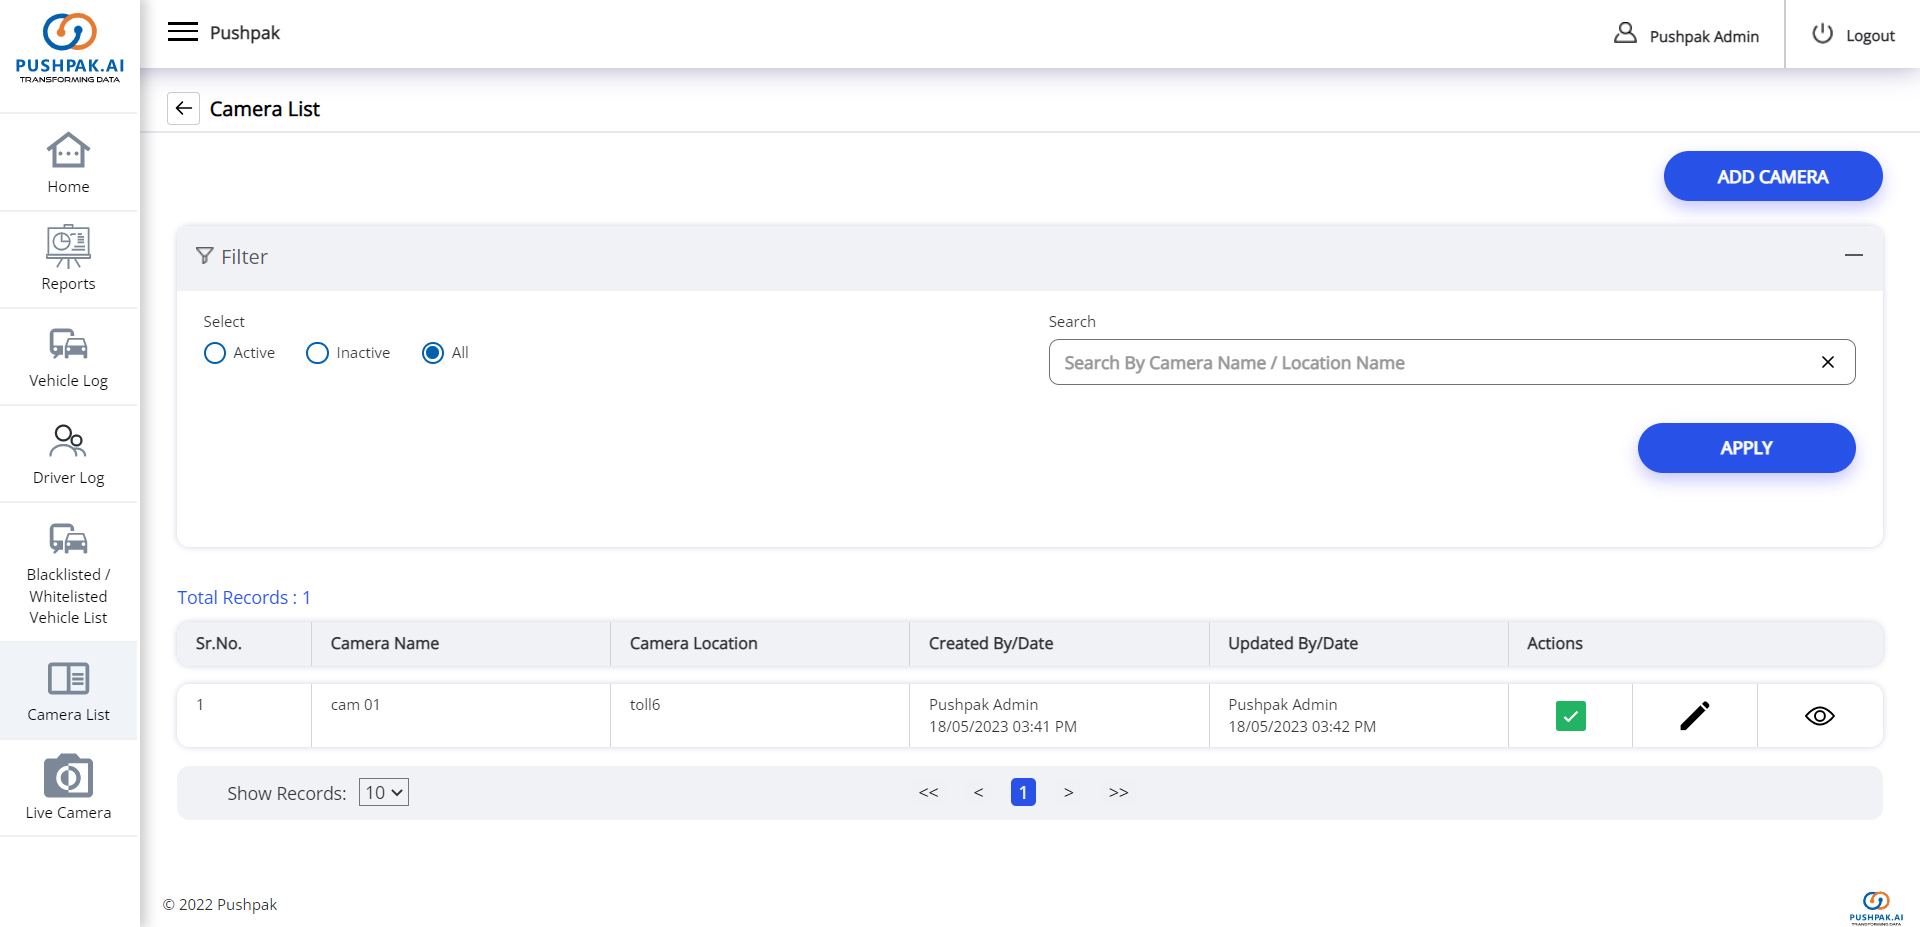
Task: Click the APPLY filter button
Action: point(1746,448)
